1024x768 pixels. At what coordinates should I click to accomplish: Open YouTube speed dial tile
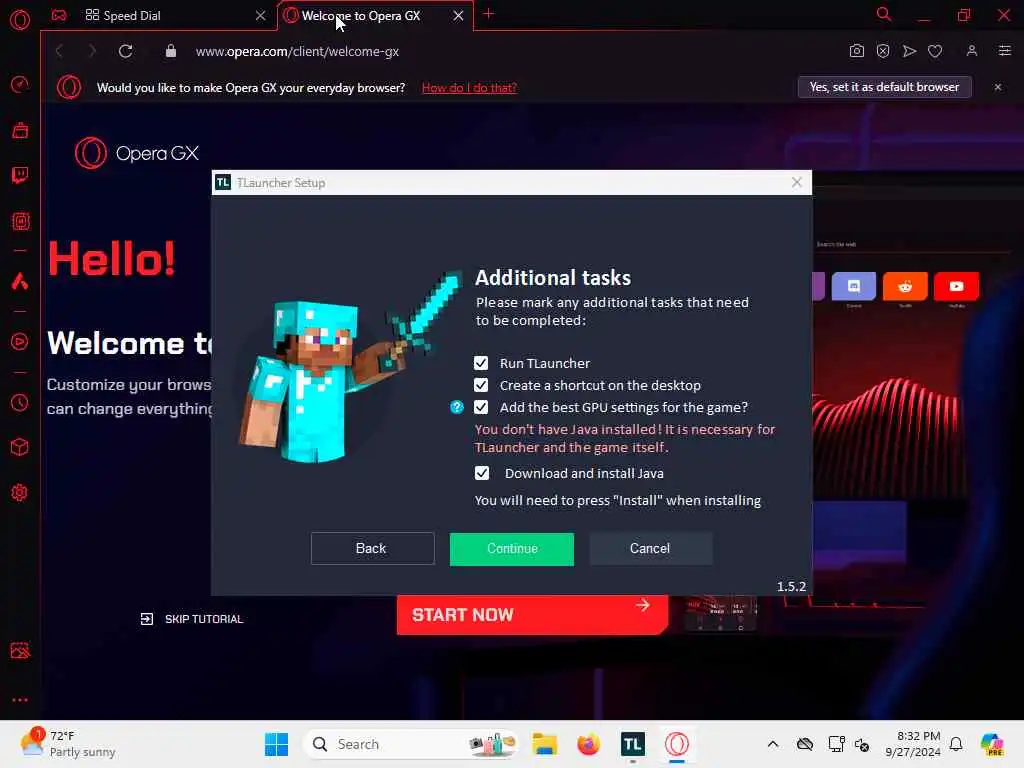click(956, 286)
